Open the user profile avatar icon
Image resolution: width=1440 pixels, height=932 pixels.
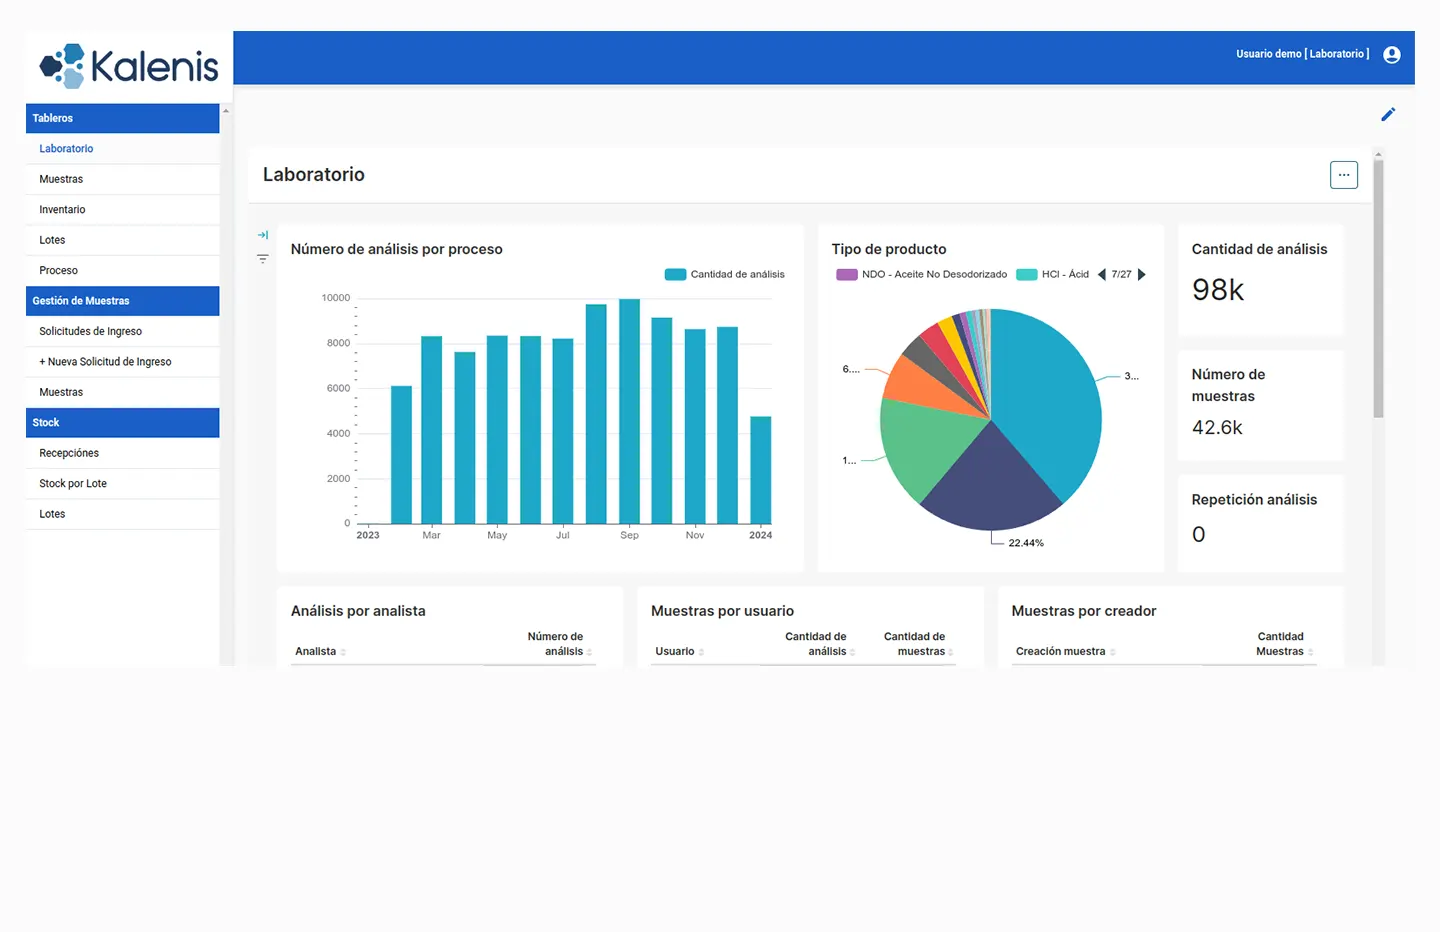point(1391,55)
